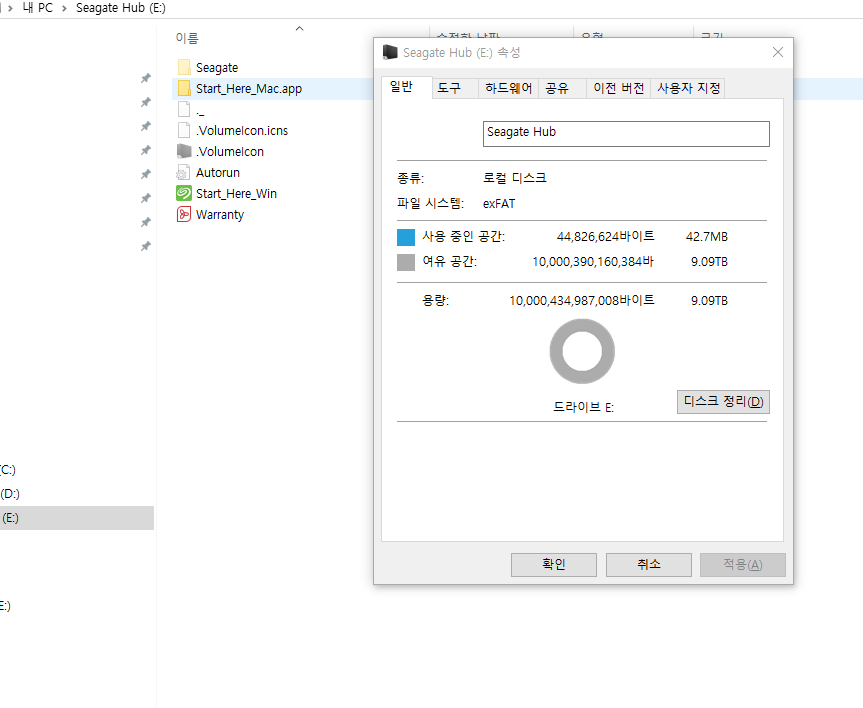Expand breadcrumb arrow after 내 PC
This screenshot has height=708, width=863.
pyautogui.click(x=64, y=8)
